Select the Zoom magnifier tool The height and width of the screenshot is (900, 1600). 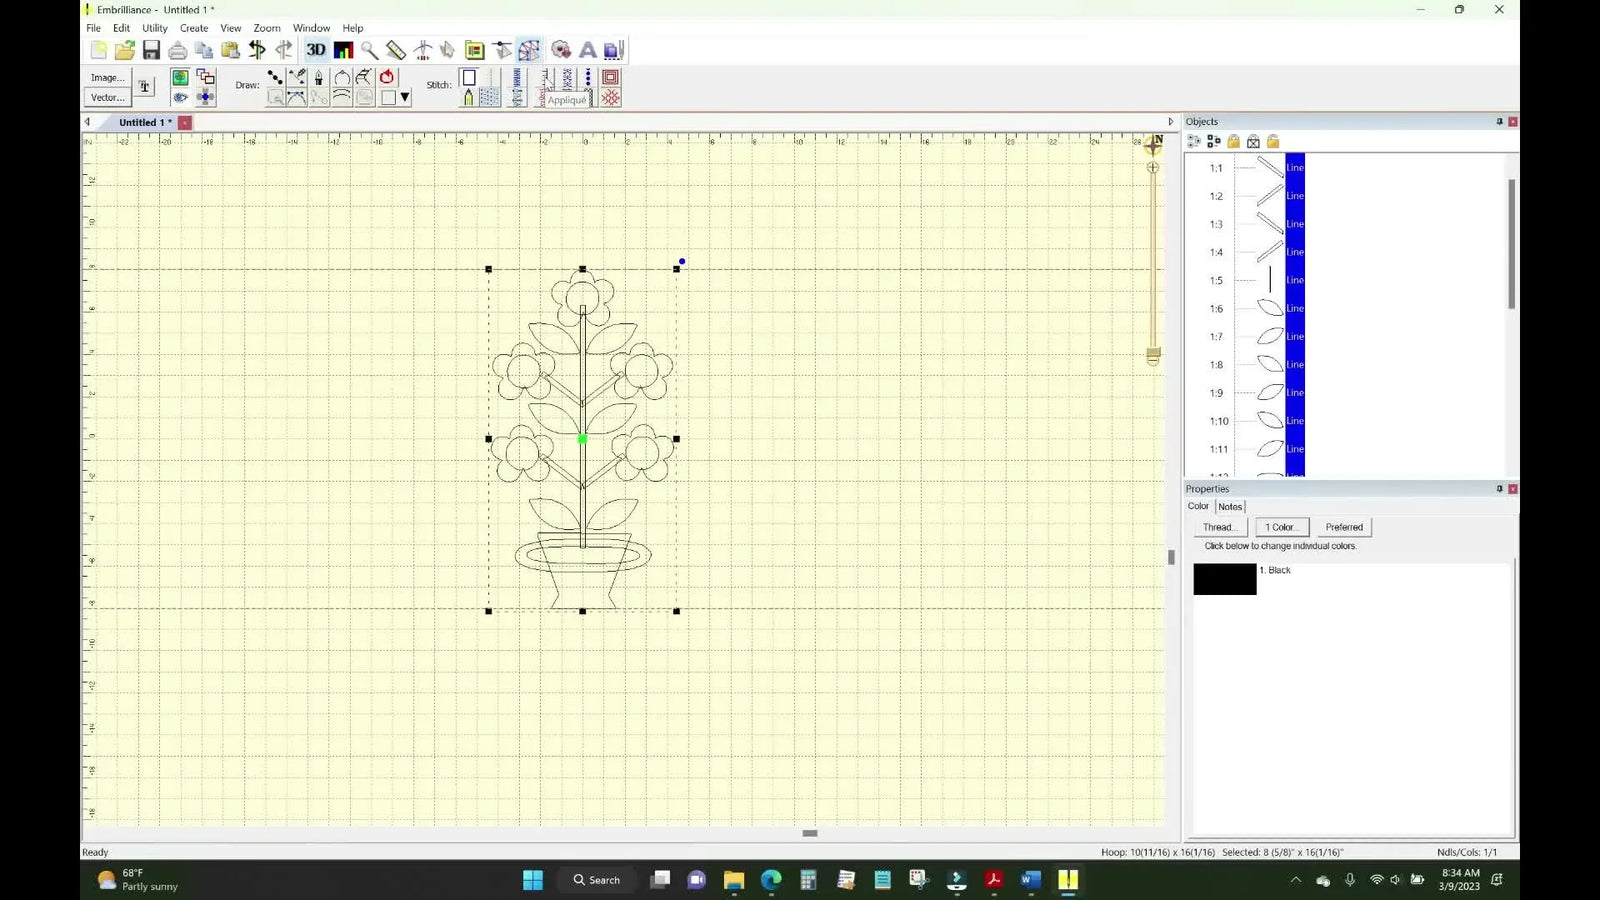click(x=369, y=50)
